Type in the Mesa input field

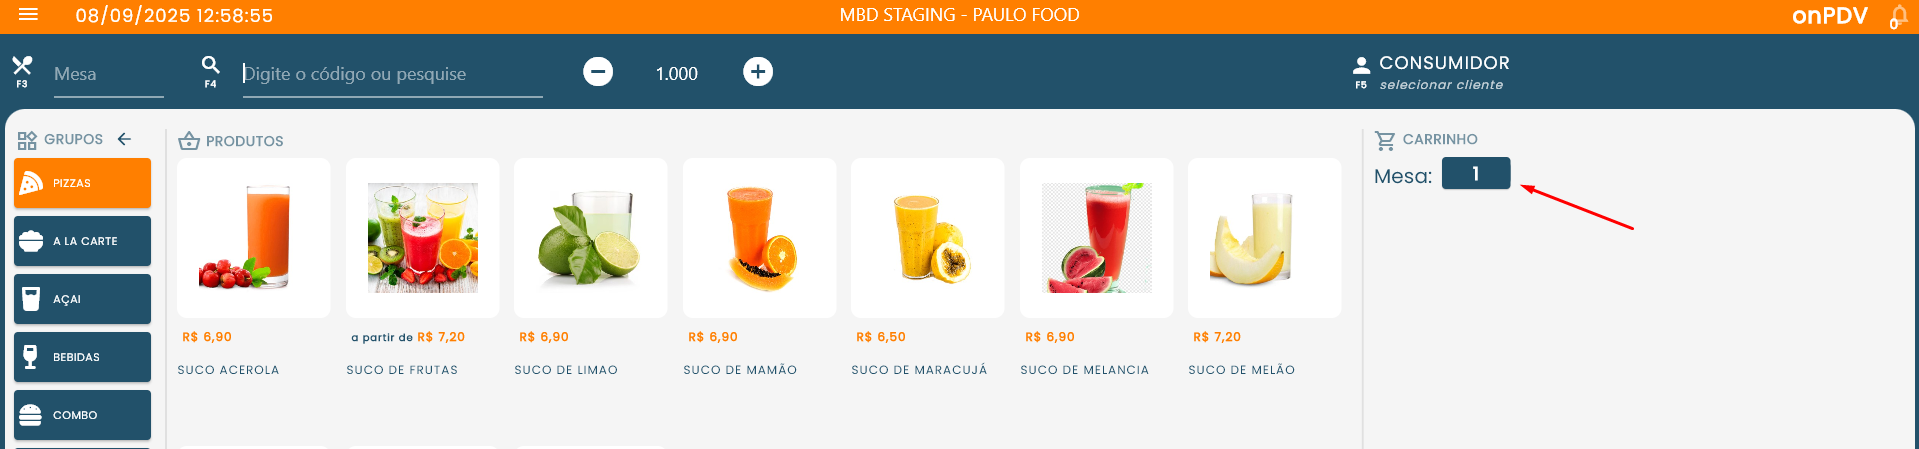[107, 75]
